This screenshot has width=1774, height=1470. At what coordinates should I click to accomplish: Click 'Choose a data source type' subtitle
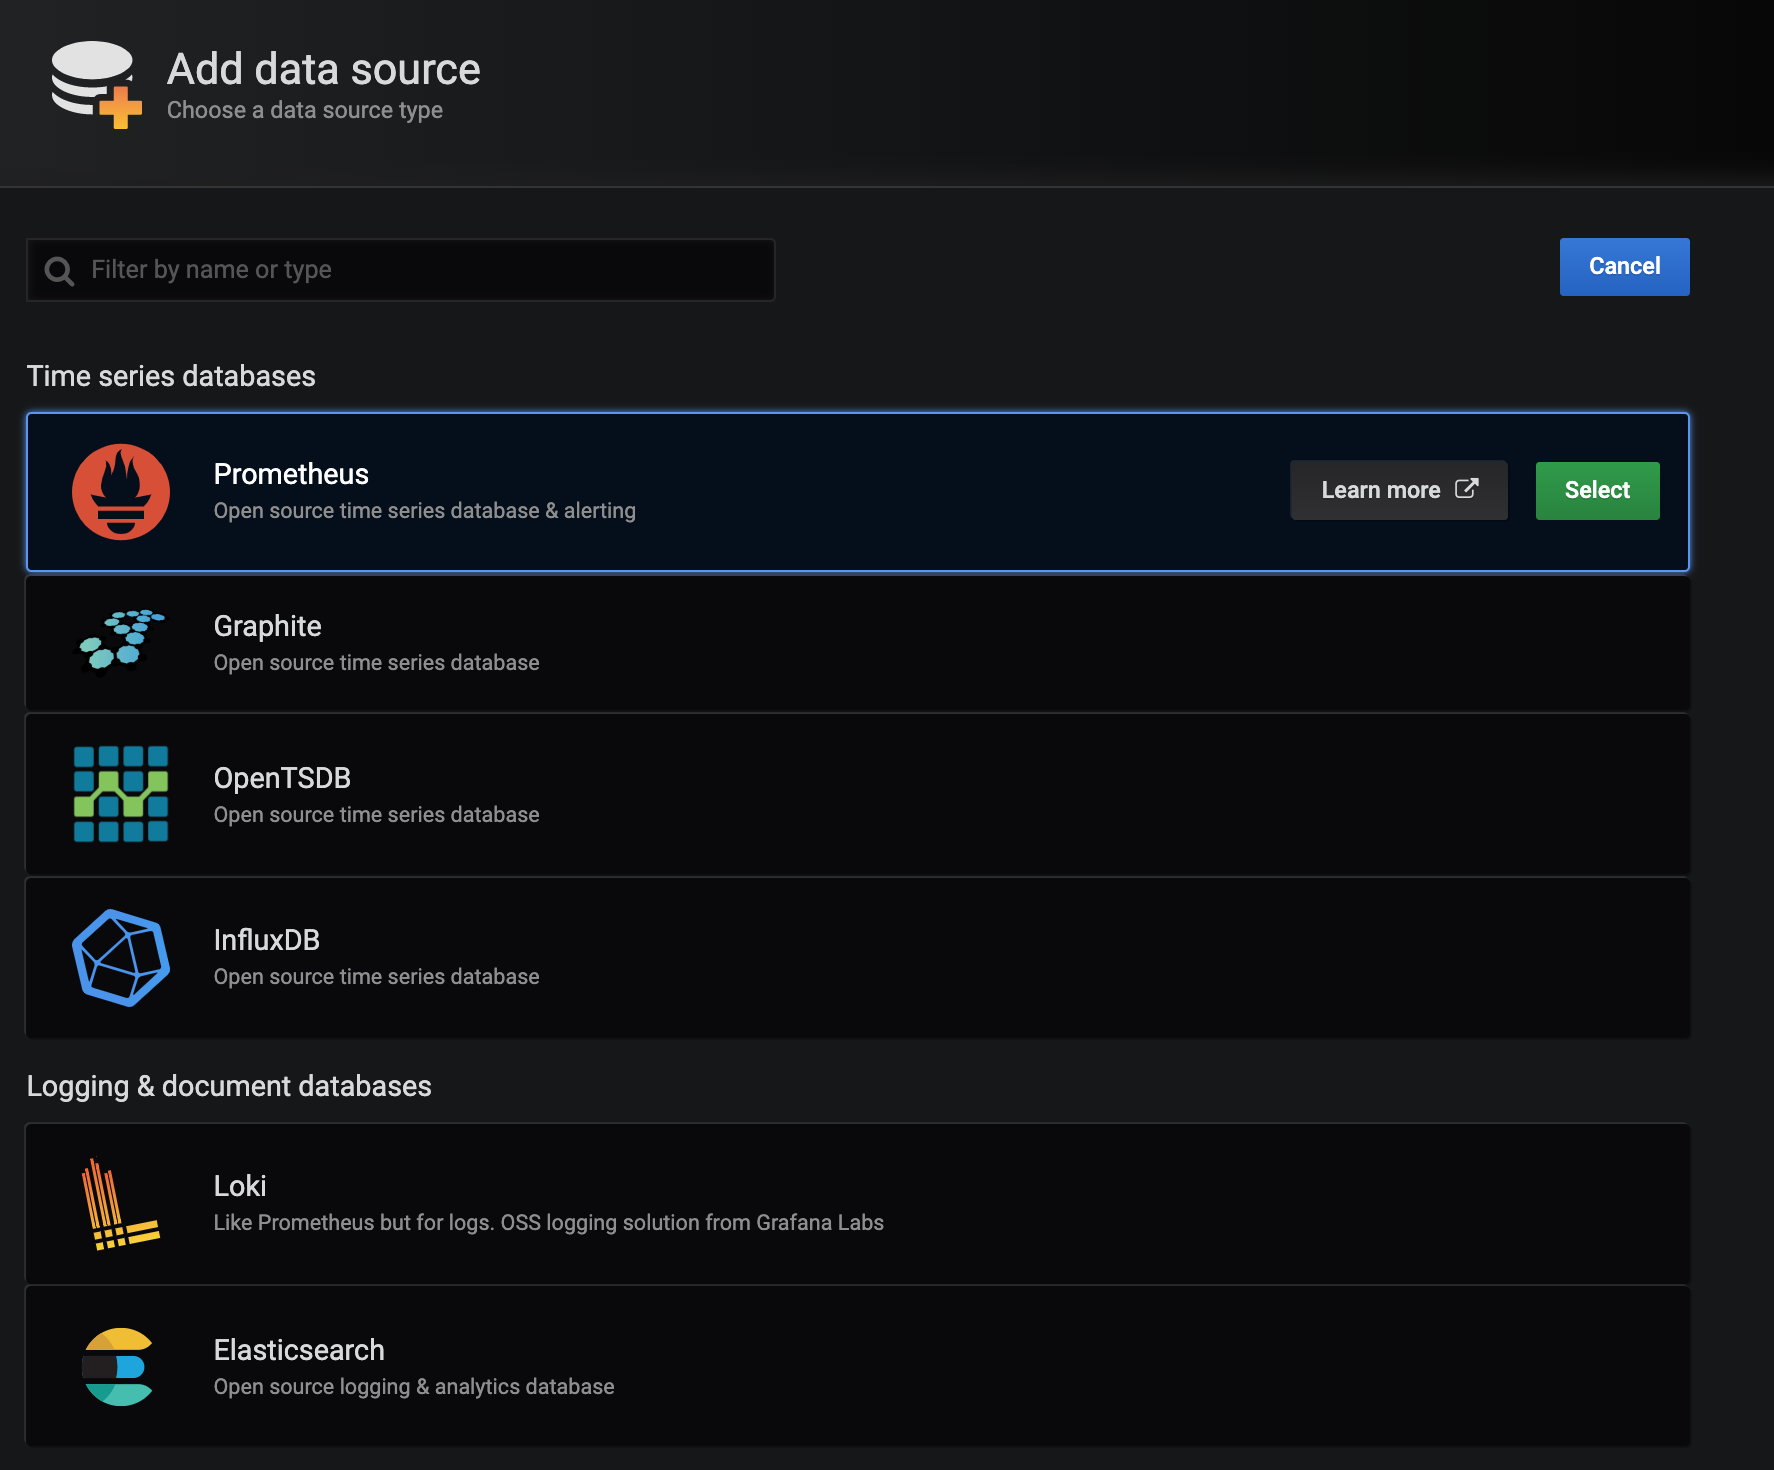click(305, 110)
